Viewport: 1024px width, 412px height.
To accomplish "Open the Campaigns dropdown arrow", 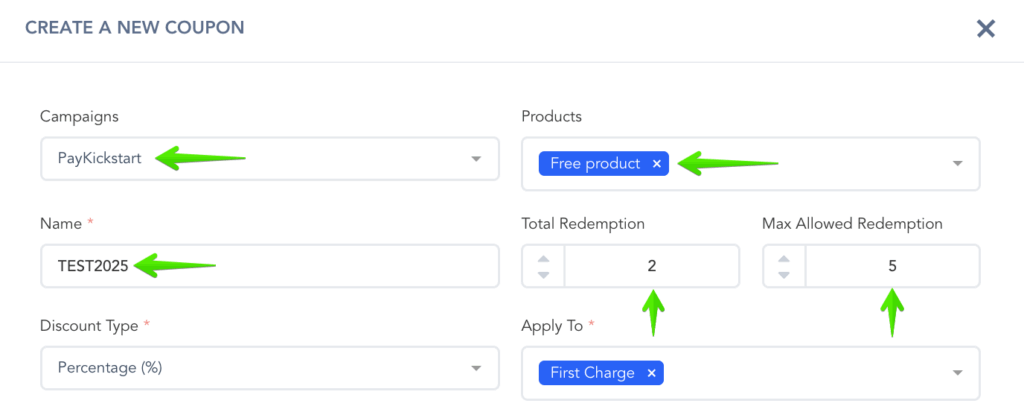I will click(475, 159).
